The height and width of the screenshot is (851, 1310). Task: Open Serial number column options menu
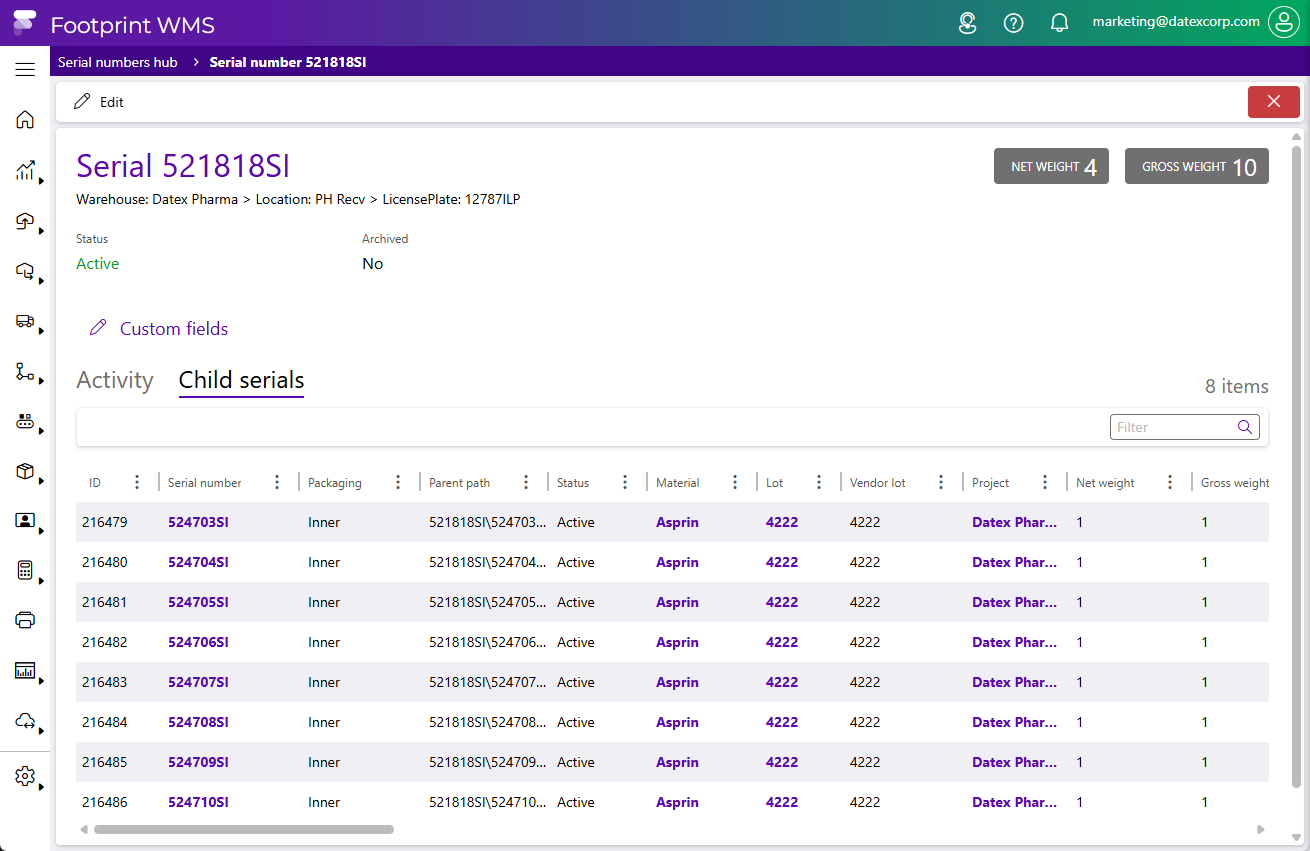coord(277,483)
